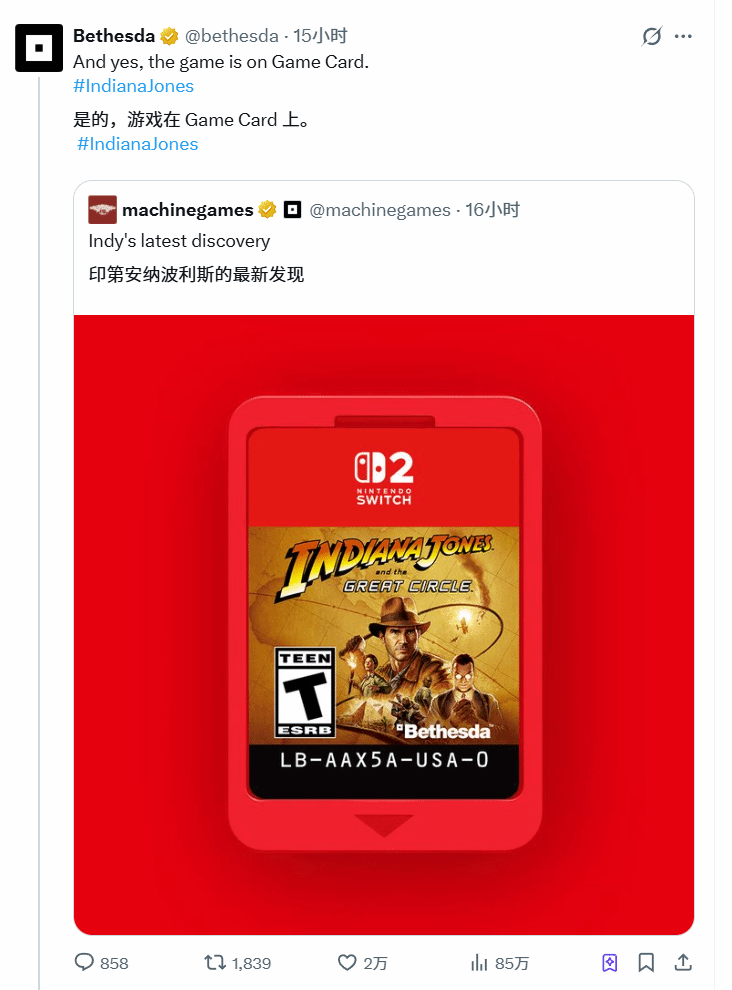Open first #IndianaJones hashtag link
Viewport: 732px width, 990px height.
tap(133, 86)
